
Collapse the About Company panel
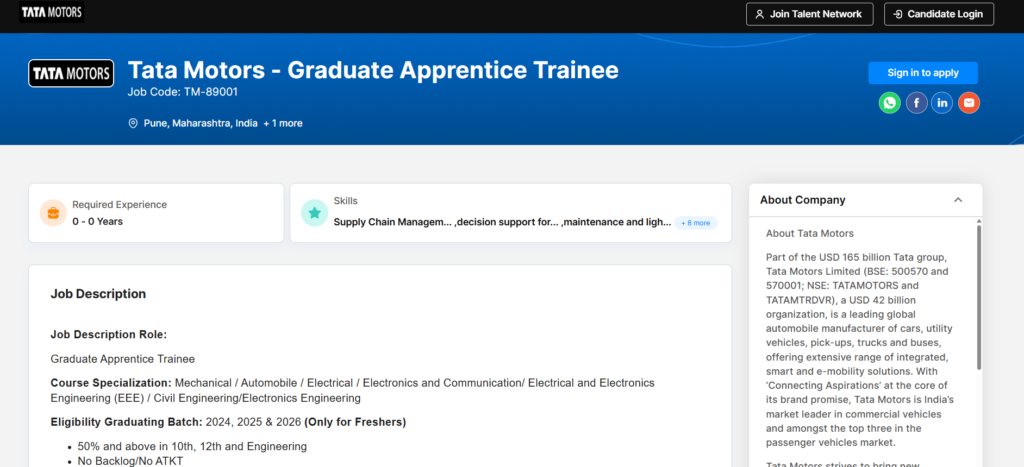pyautogui.click(x=958, y=200)
